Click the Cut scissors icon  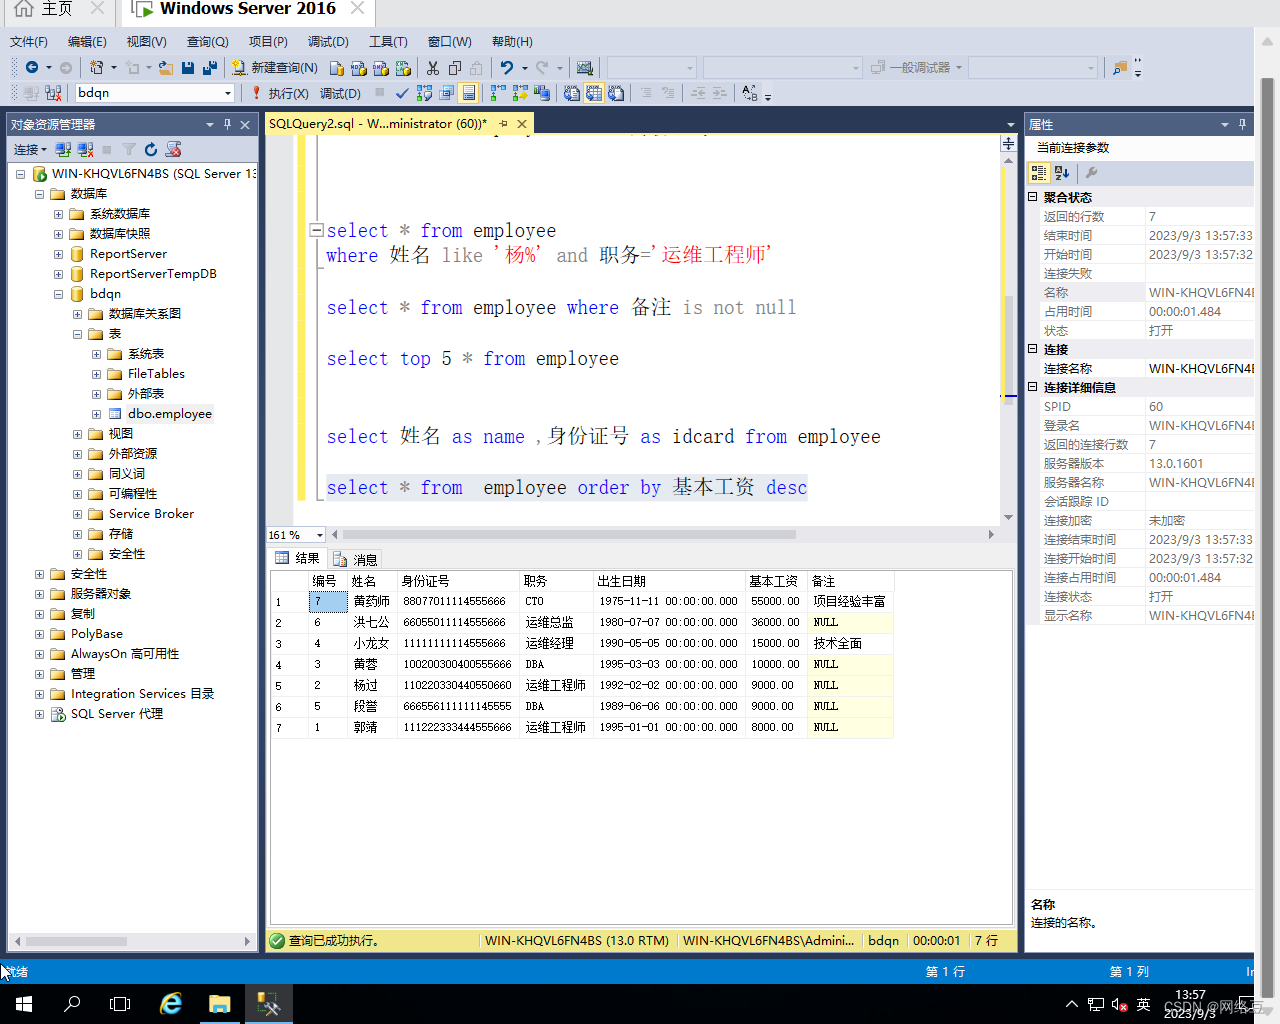[x=433, y=67]
